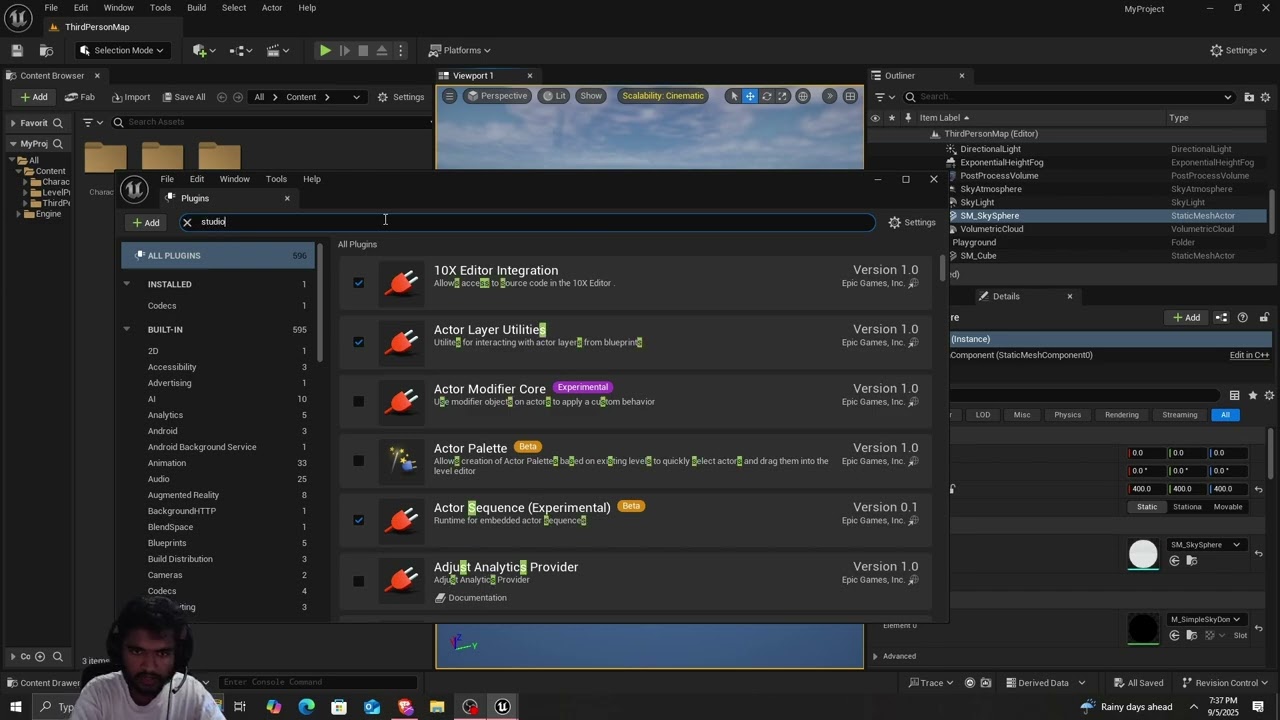Click Import in Content Browser

click(x=131, y=97)
